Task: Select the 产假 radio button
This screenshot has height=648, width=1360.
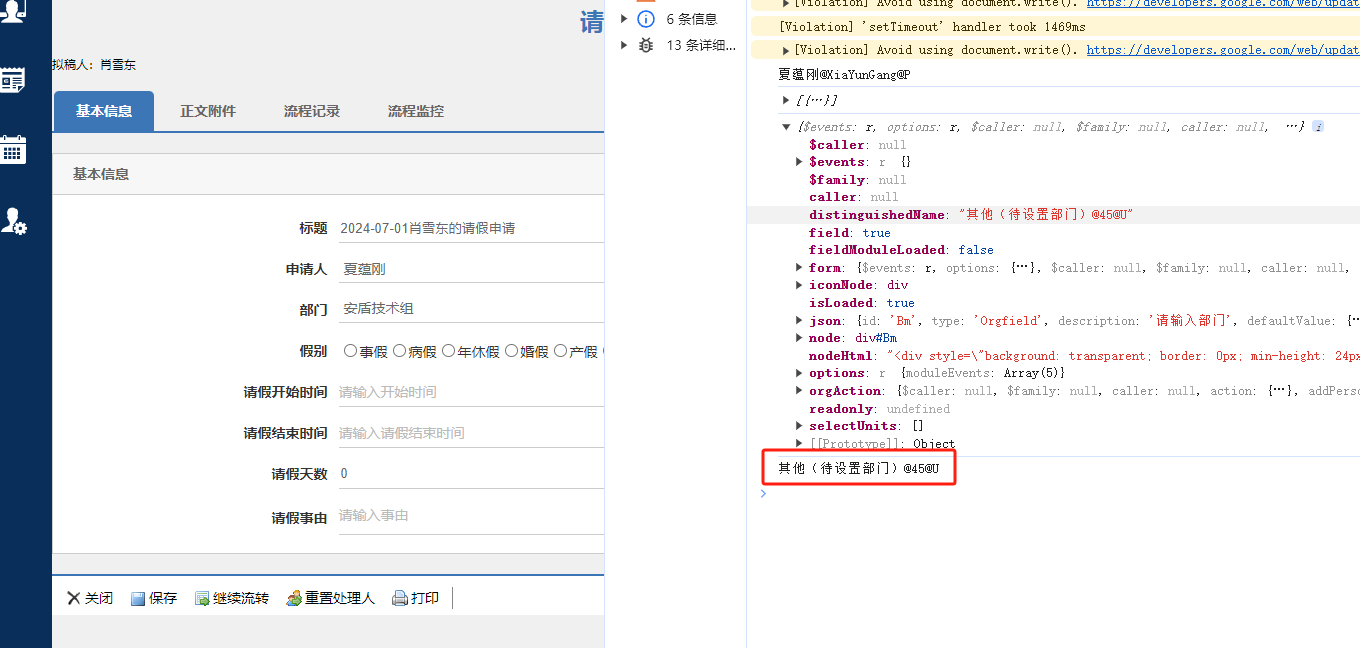Action: point(560,351)
